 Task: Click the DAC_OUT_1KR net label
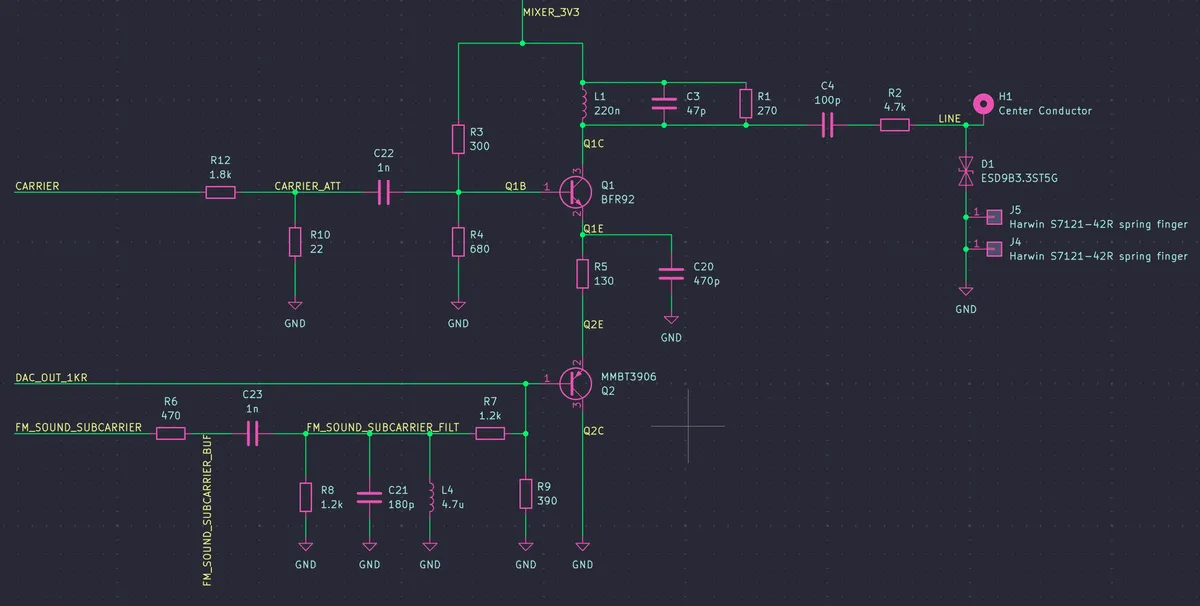(51, 377)
